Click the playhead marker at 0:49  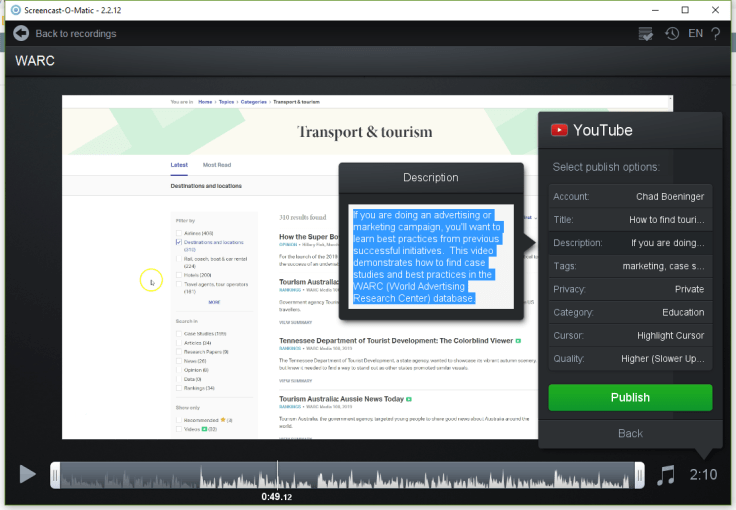[277, 475]
